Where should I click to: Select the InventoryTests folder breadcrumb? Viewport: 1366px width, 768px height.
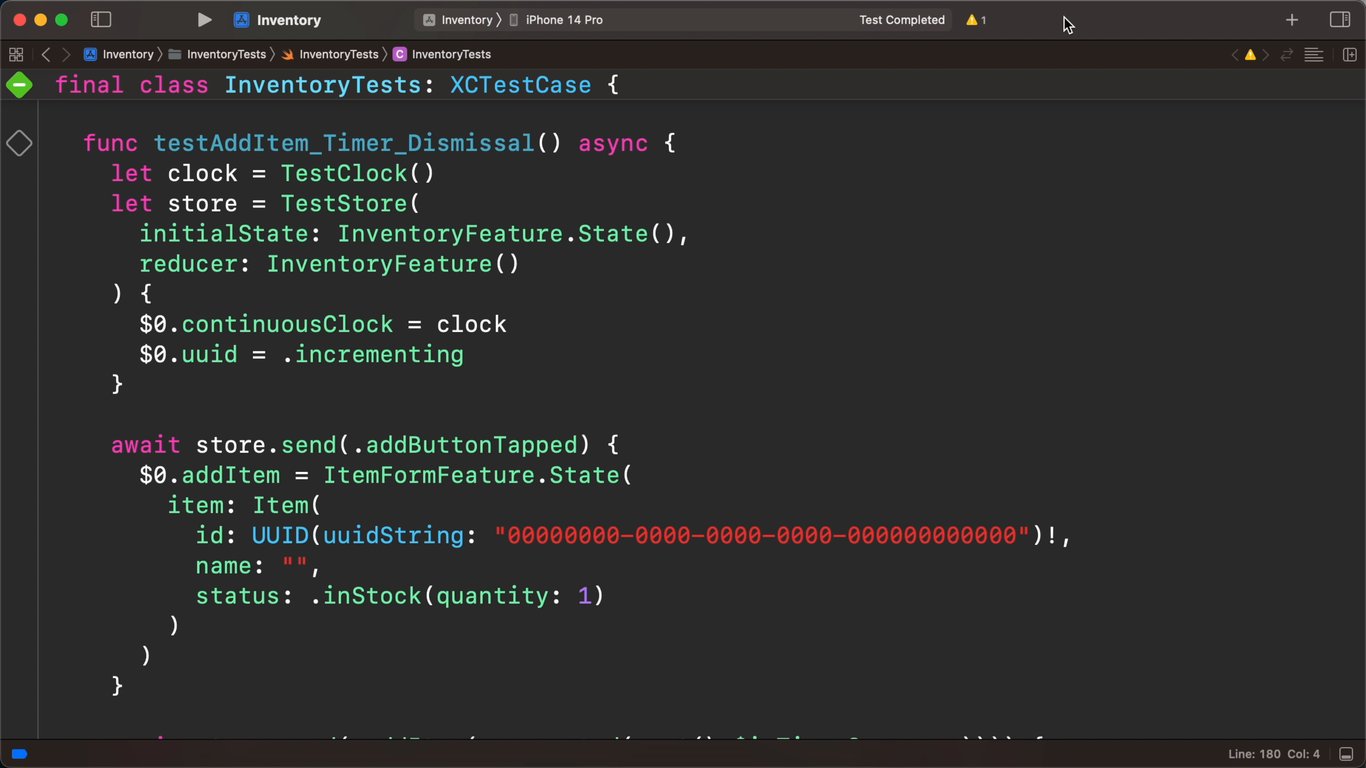click(x=226, y=55)
